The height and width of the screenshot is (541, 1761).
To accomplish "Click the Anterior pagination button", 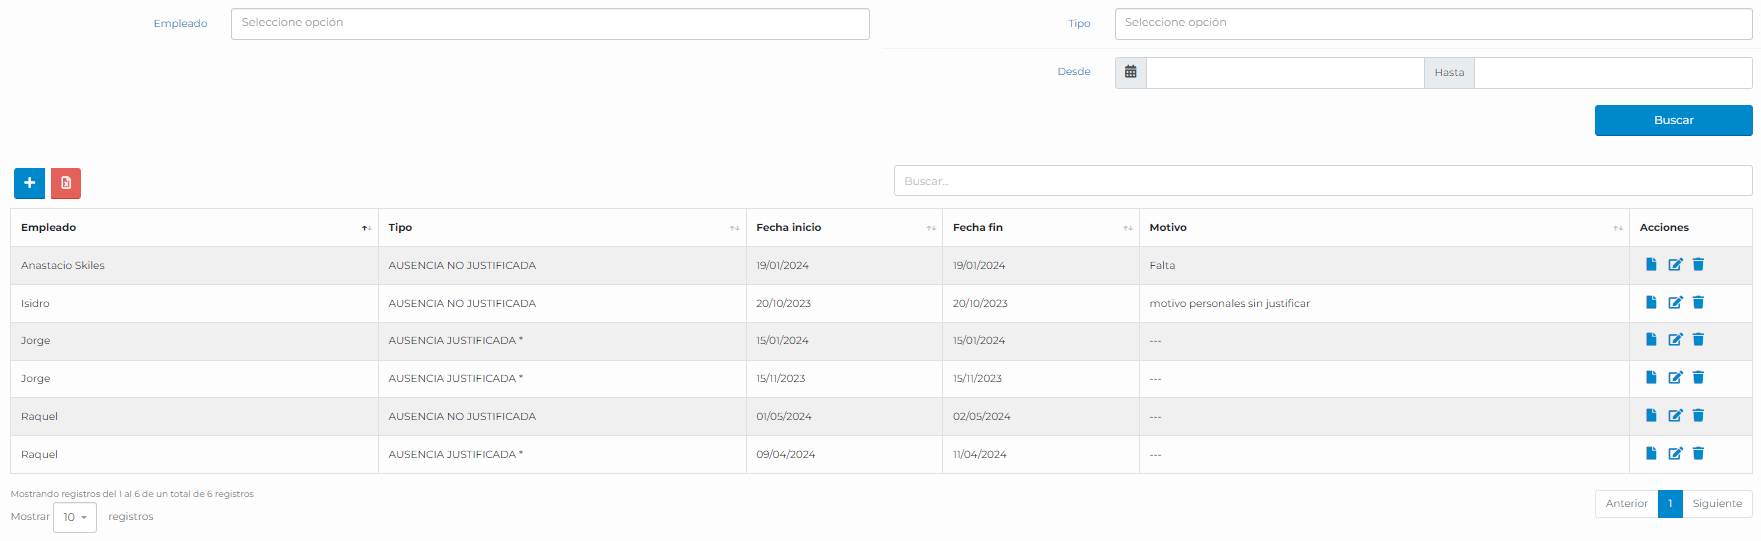I will pos(1626,504).
